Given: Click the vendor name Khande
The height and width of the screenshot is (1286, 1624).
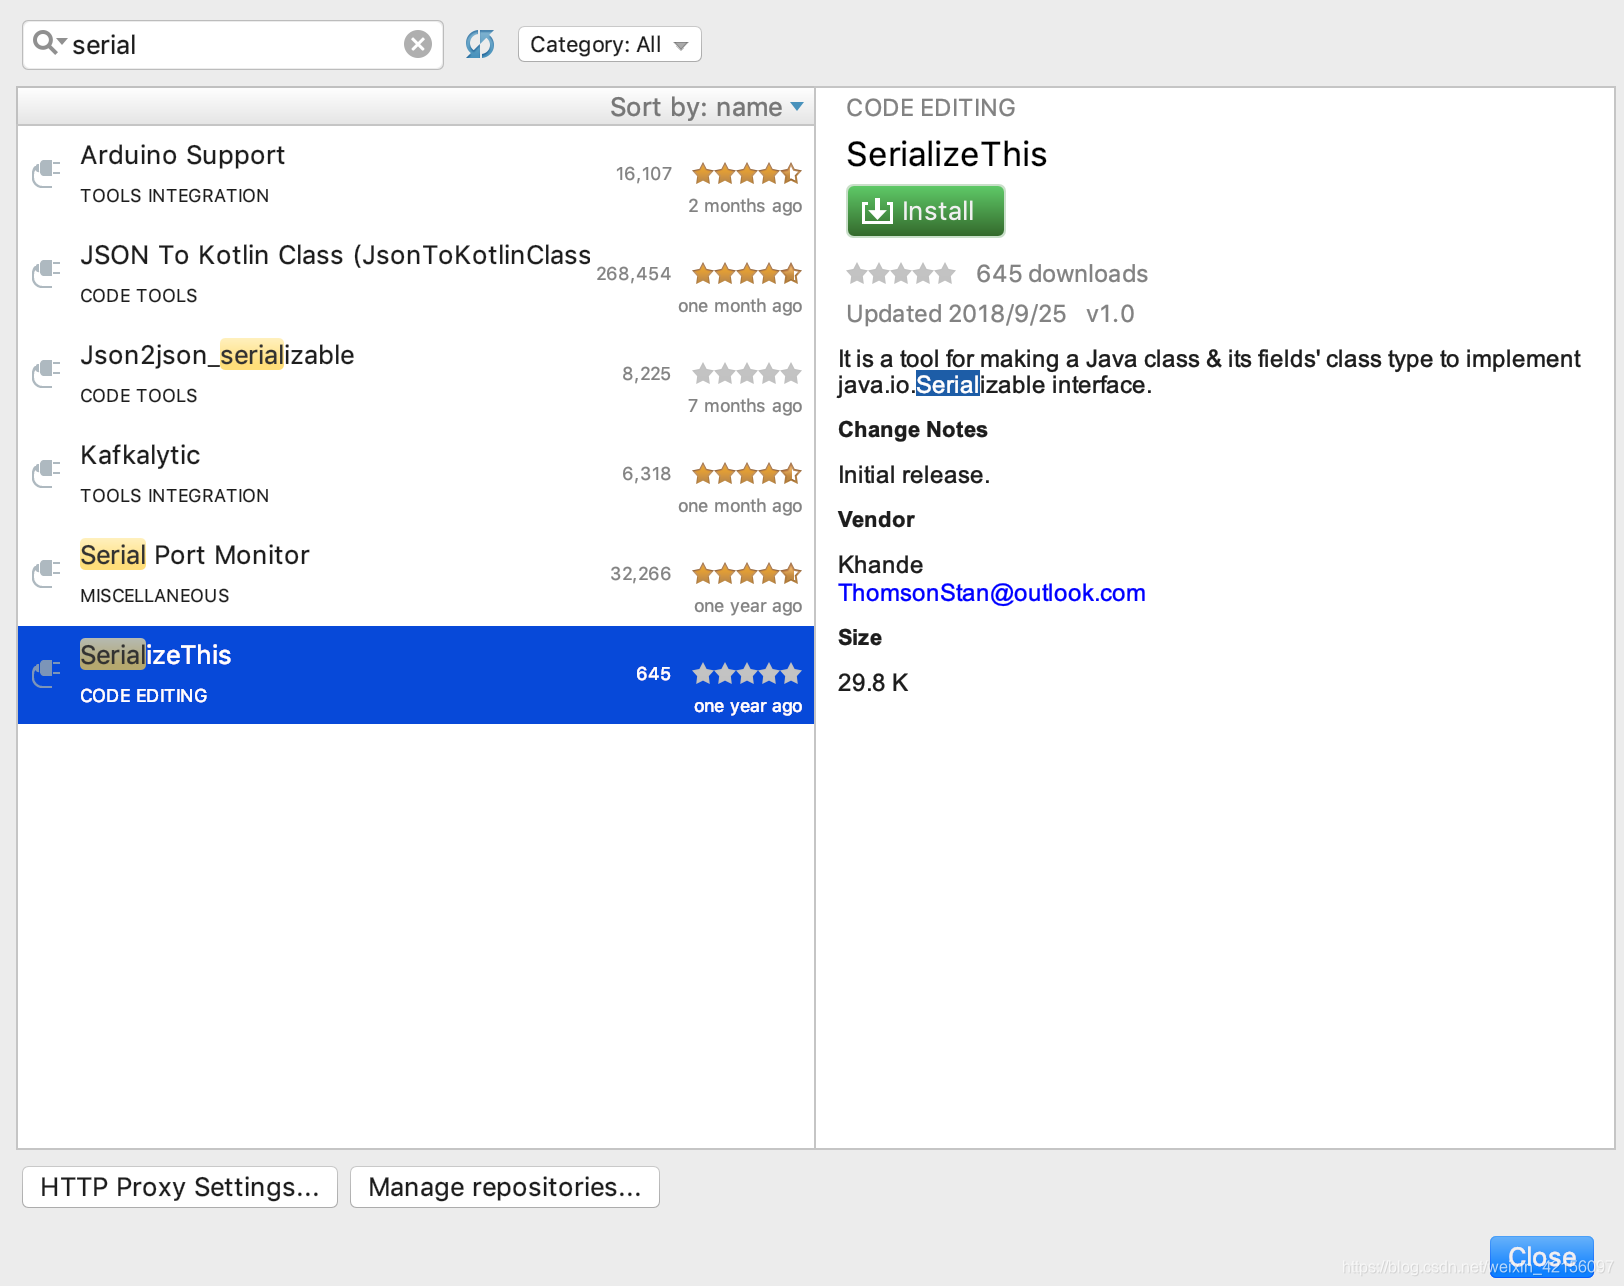Looking at the screenshot, I should [881, 565].
